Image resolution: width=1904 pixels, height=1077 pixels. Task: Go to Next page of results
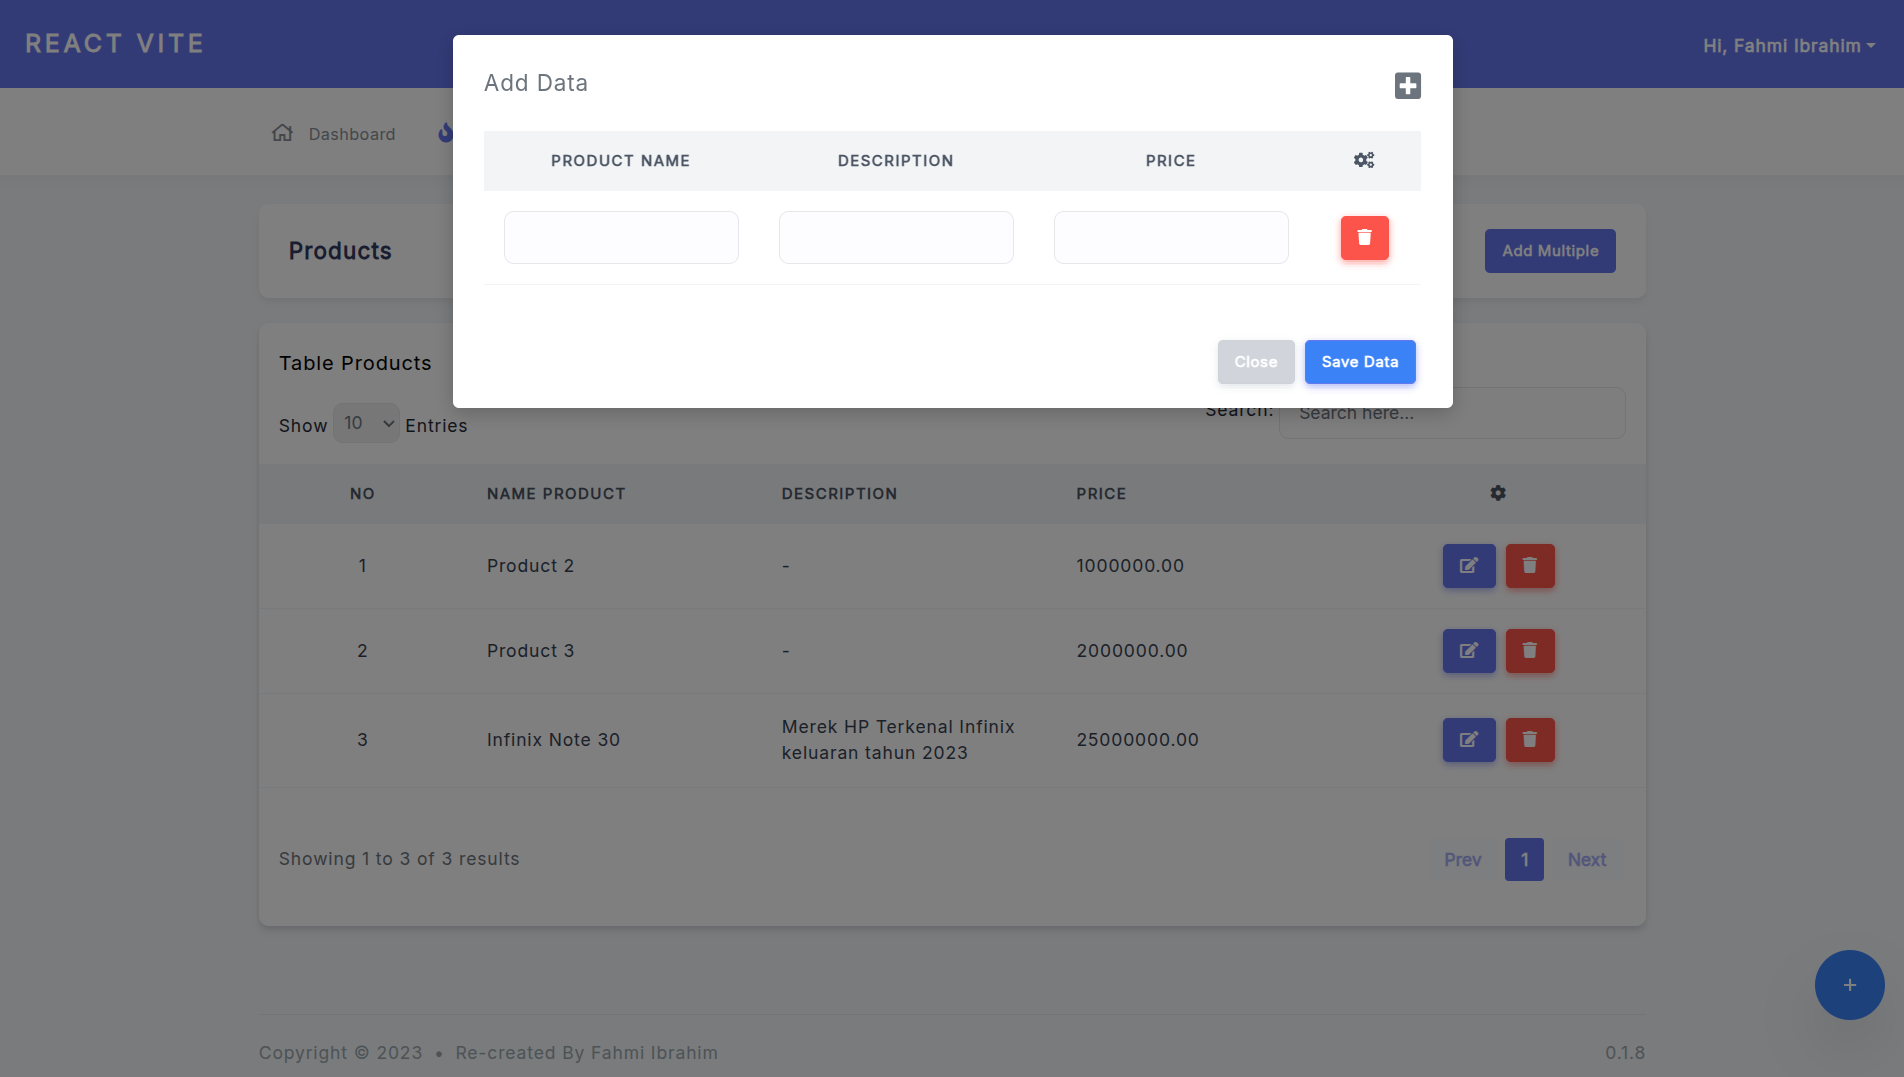(1586, 860)
